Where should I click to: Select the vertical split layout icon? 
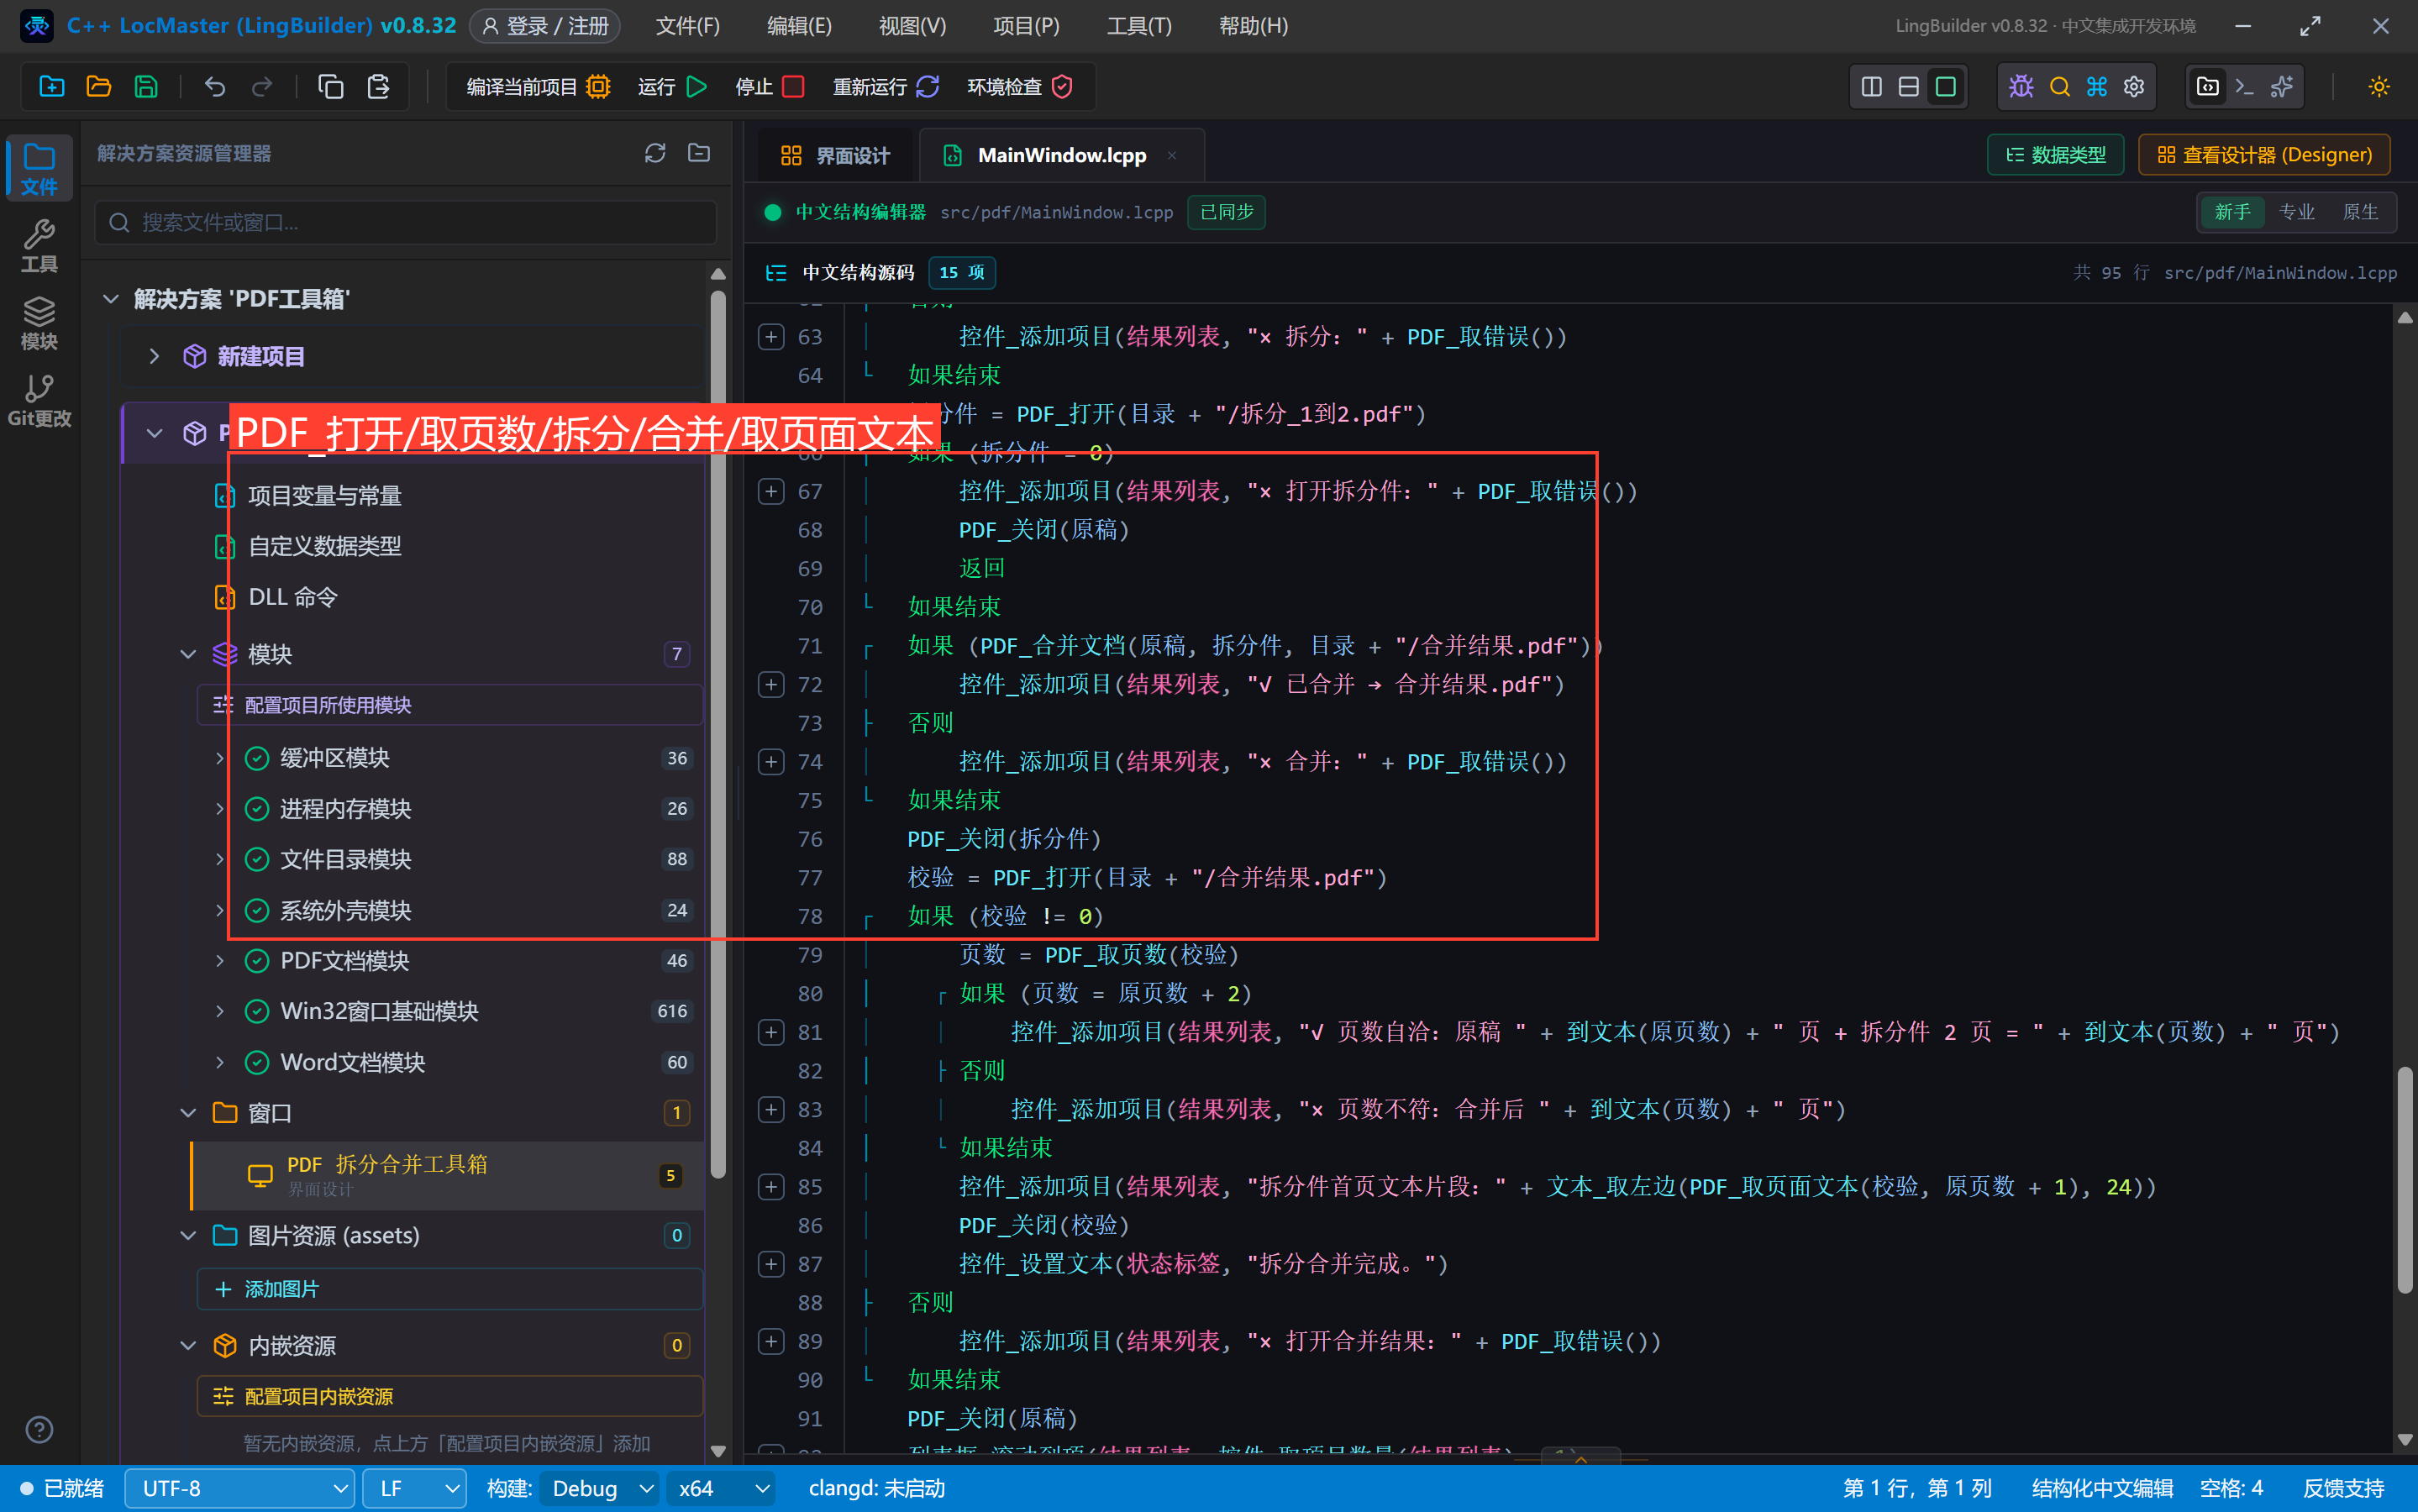coord(1872,87)
